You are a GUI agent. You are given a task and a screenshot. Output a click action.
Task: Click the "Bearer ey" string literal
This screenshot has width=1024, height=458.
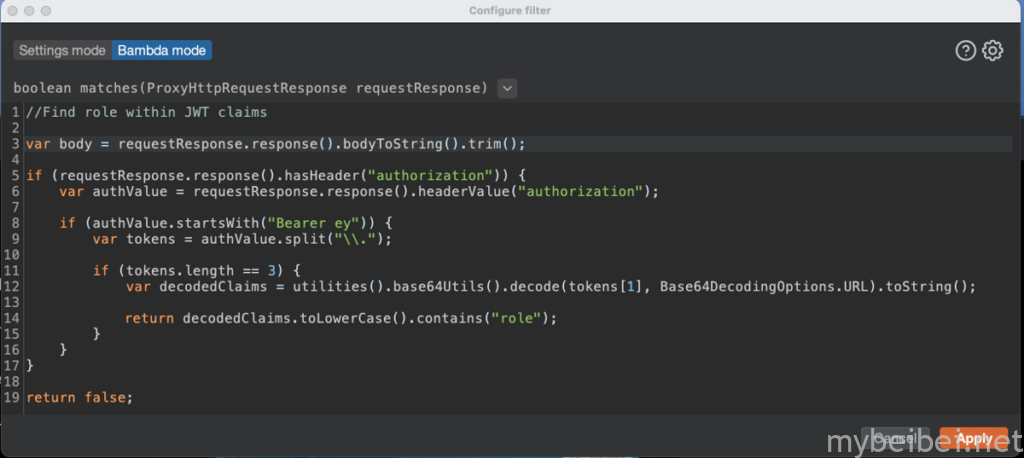tap(333, 223)
